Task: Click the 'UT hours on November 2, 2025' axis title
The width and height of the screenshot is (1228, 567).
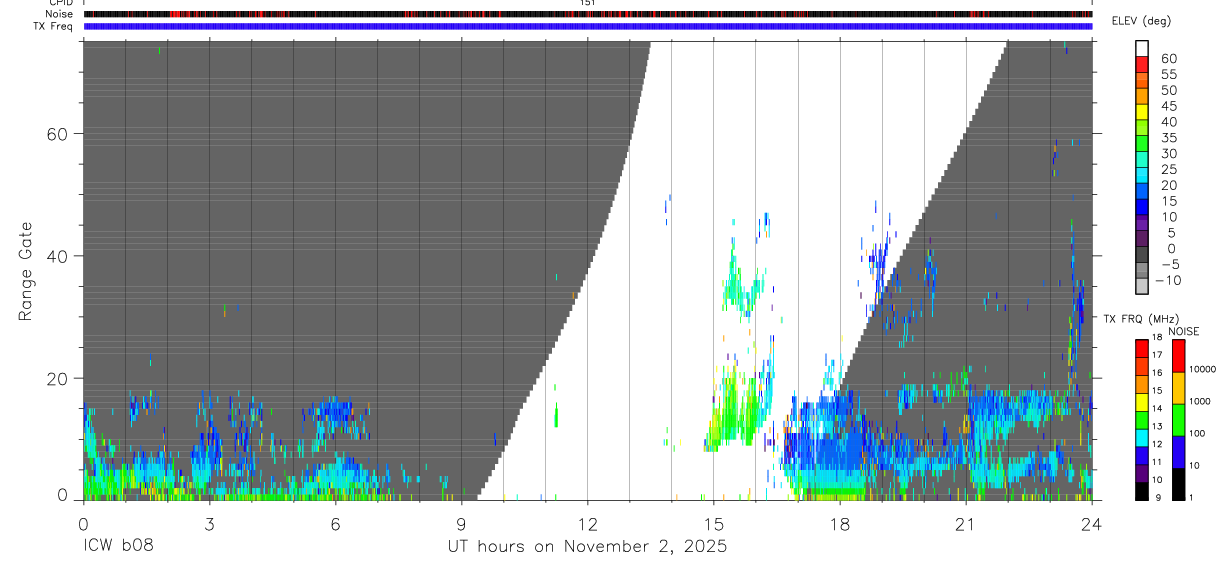Action: coord(587,547)
